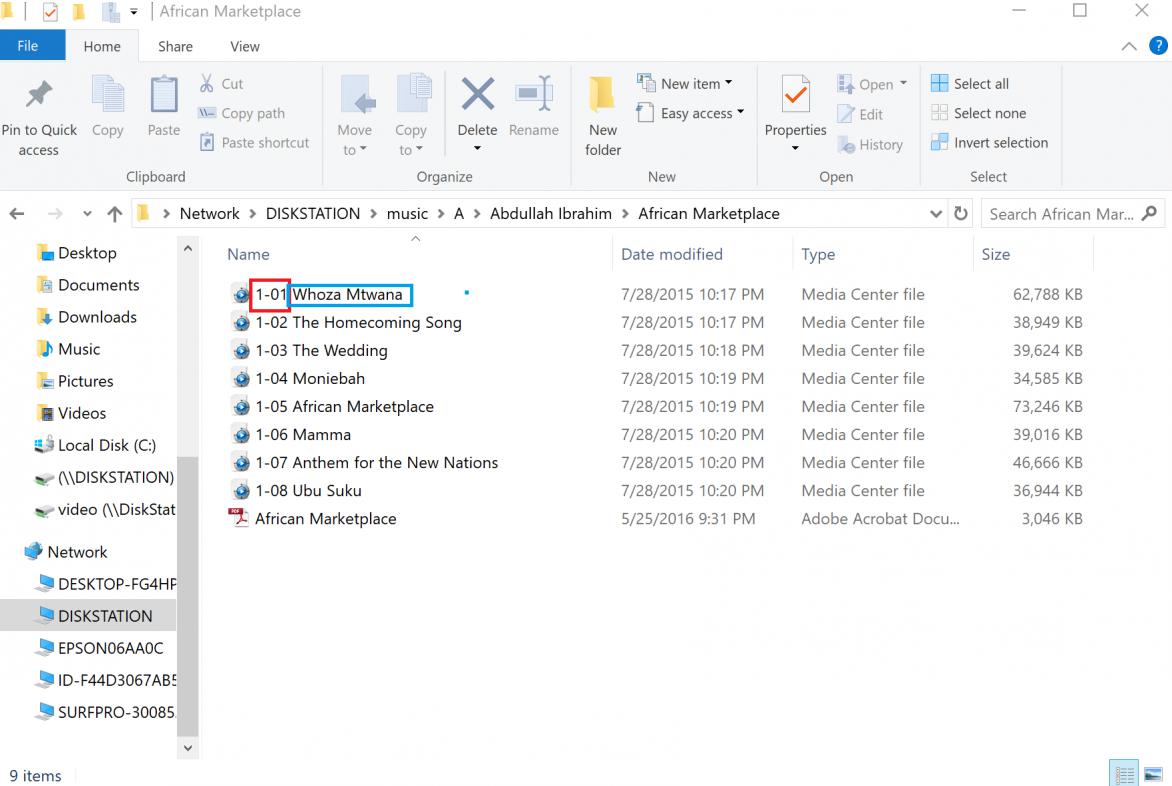Click the Pin to Quick access icon

click(38, 95)
